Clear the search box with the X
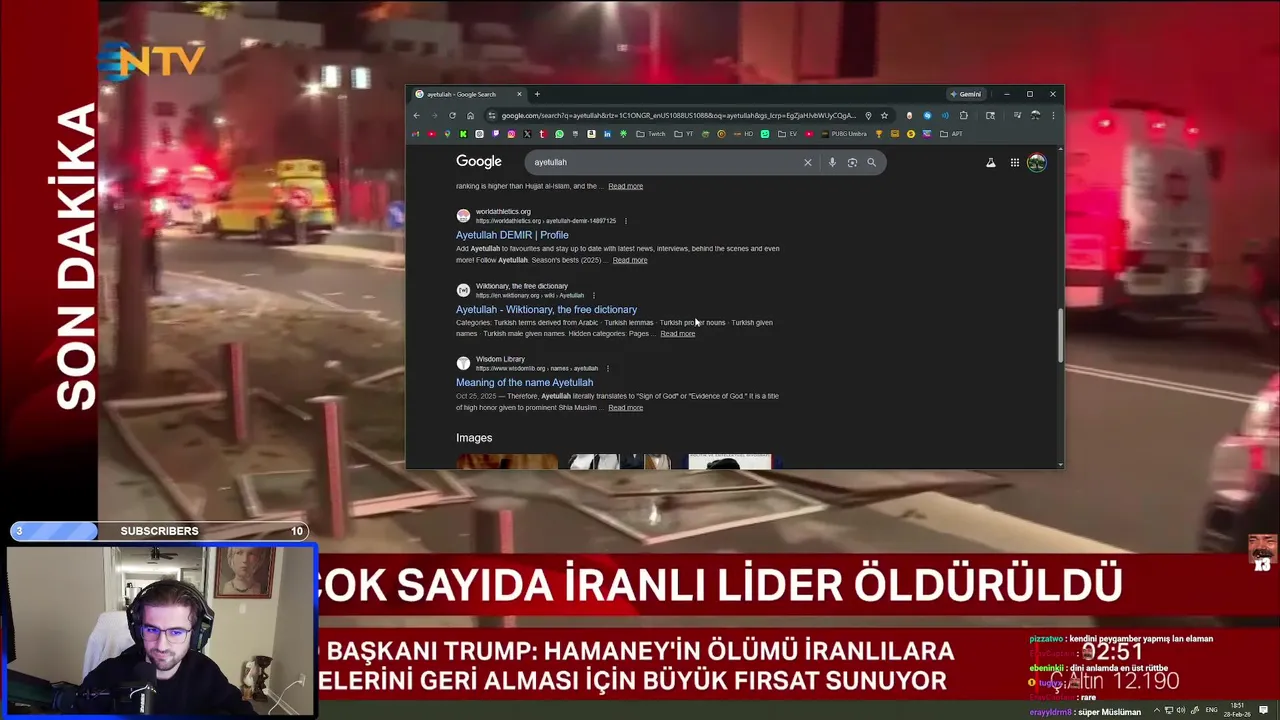The height and width of the screenshot is (720, 1280). click(x=808, y=162)
